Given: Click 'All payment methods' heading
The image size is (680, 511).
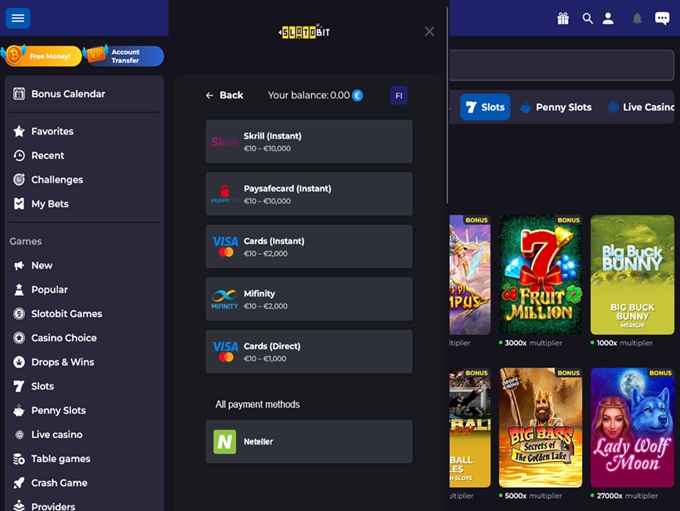Looking at the screenshot, I should click(x=258, y=404).
